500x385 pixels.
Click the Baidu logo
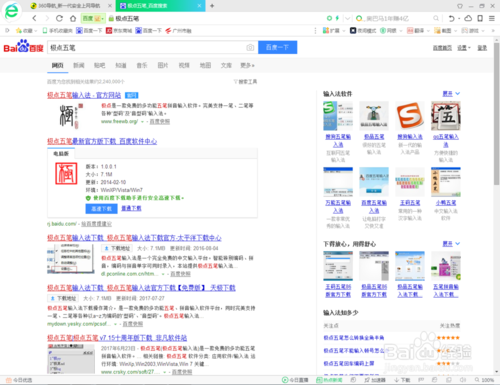pyautogui.click(x=23, y=47)
